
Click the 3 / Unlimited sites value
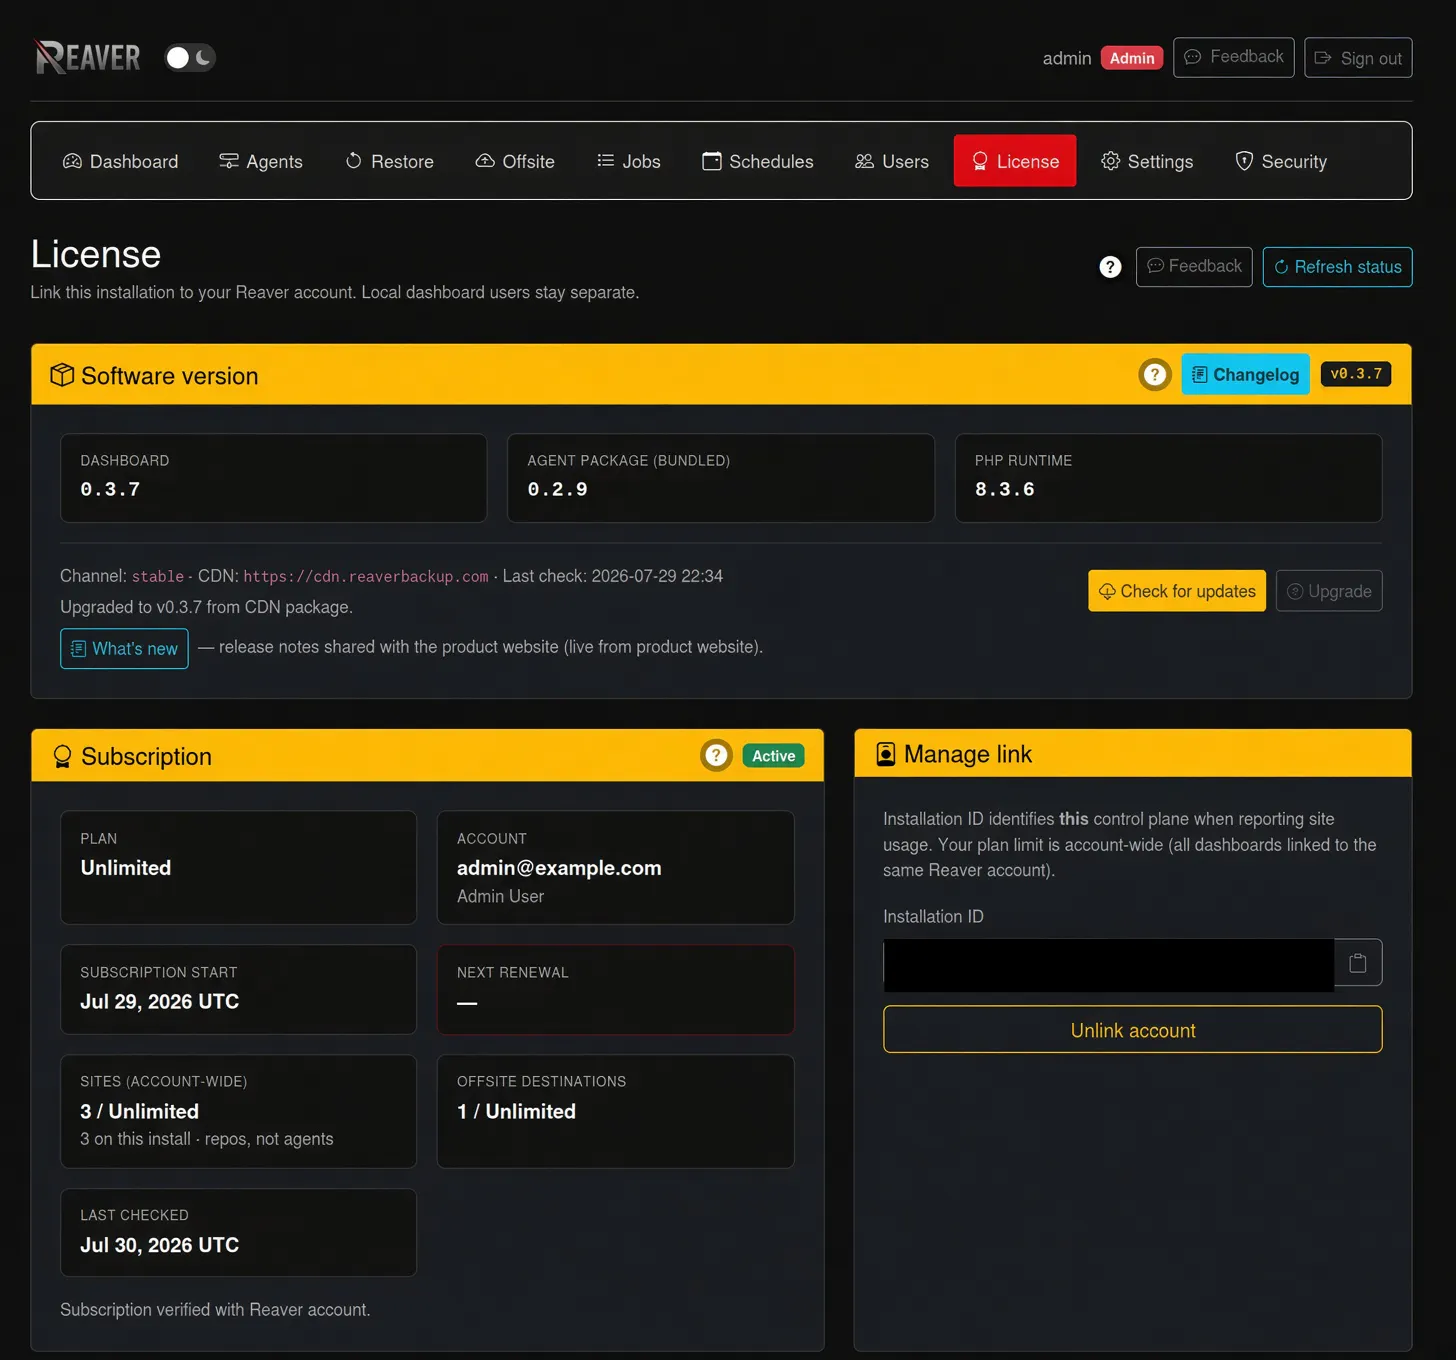click(x=140, y=1112)
